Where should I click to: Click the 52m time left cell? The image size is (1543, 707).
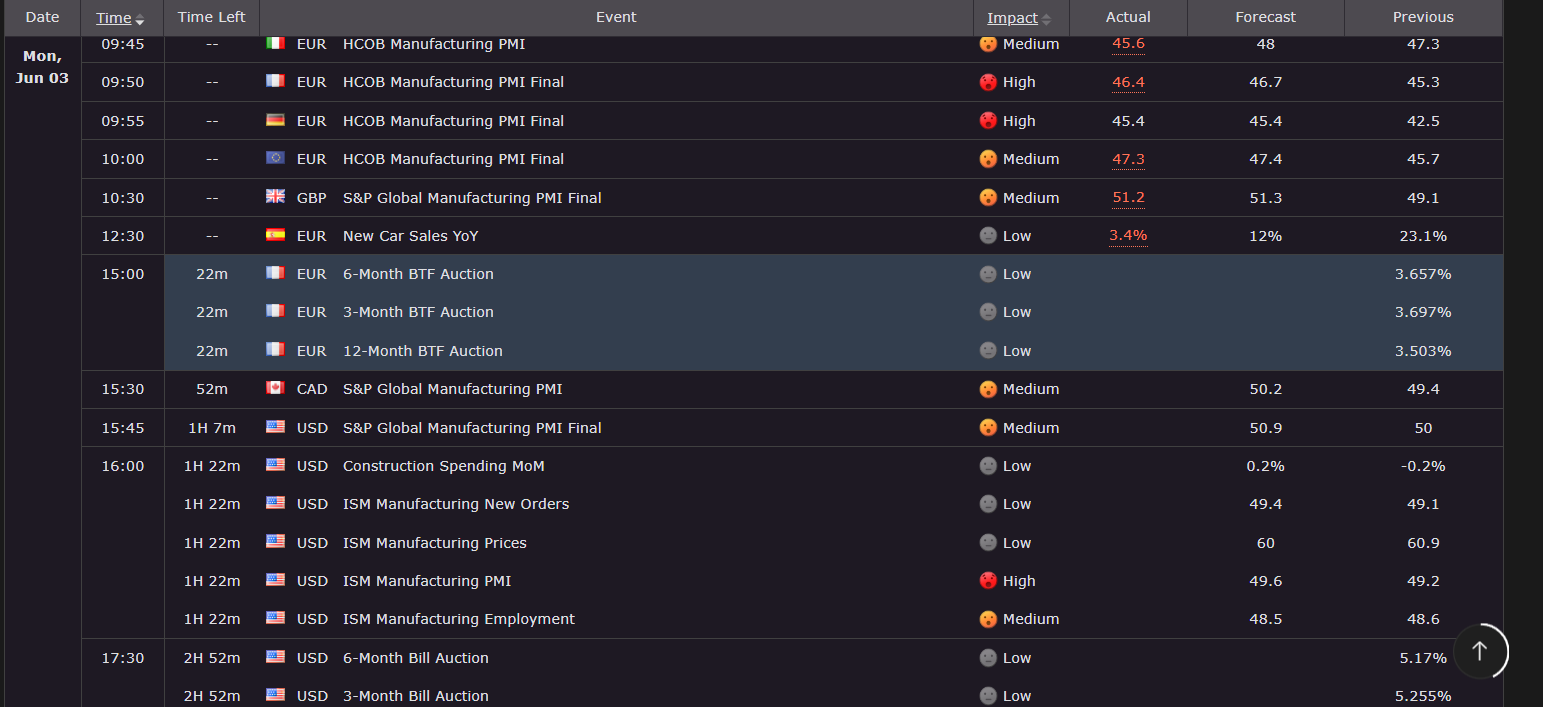(212, 389)
